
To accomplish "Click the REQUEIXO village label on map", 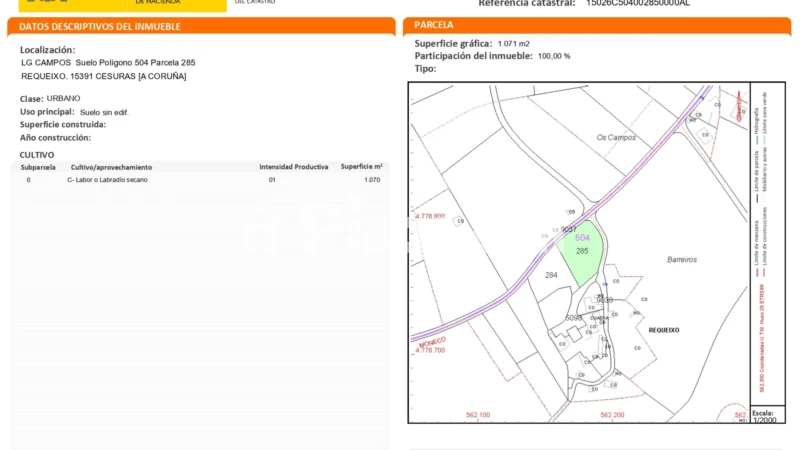I will [x=664, y=330].
